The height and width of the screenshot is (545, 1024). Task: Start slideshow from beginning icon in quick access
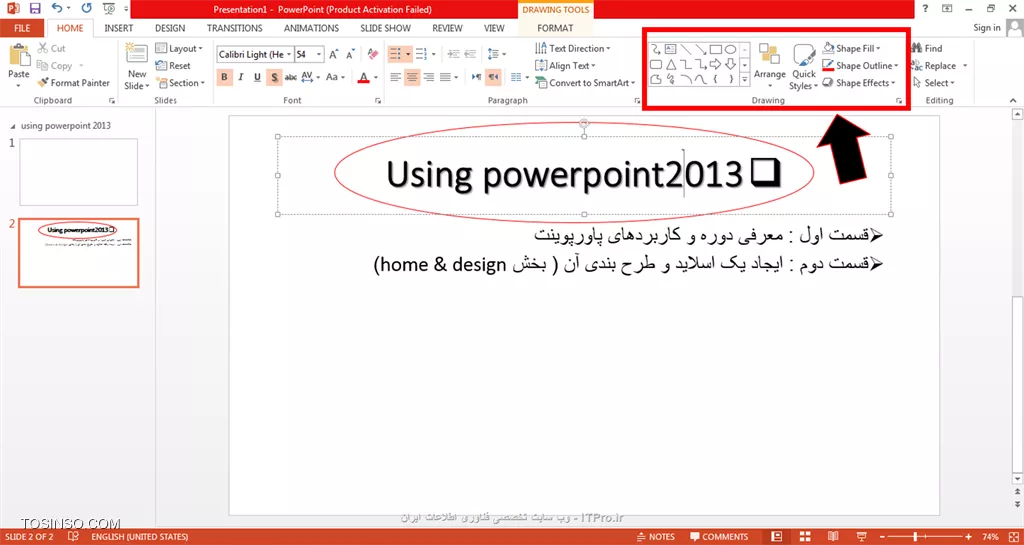coord(109,9)
